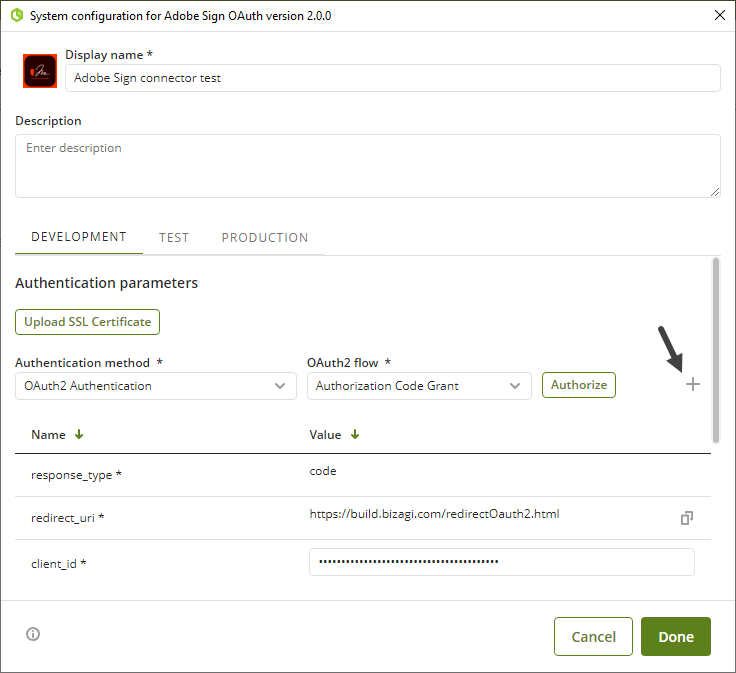Click the plus icon to add parameter
This screenshot has height=673, width=736.
692,384
